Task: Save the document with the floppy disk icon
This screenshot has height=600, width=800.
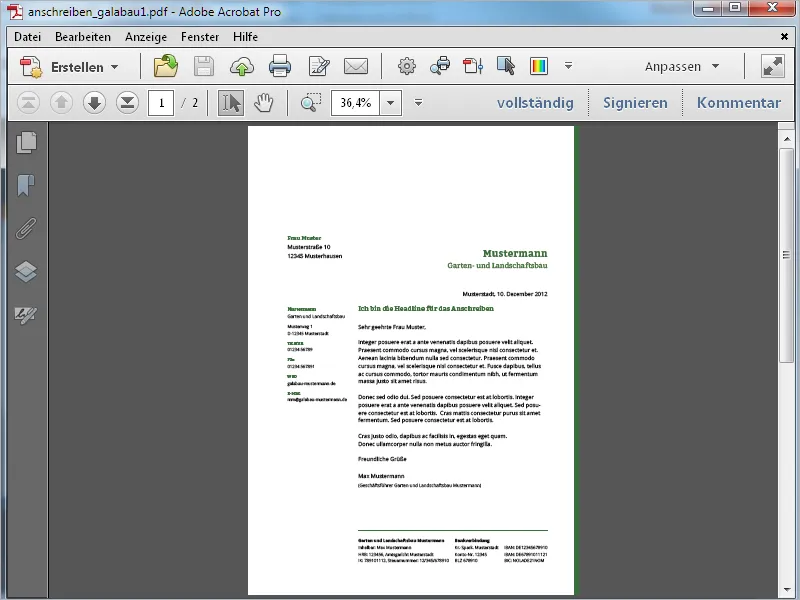Action: click(204, 66)
